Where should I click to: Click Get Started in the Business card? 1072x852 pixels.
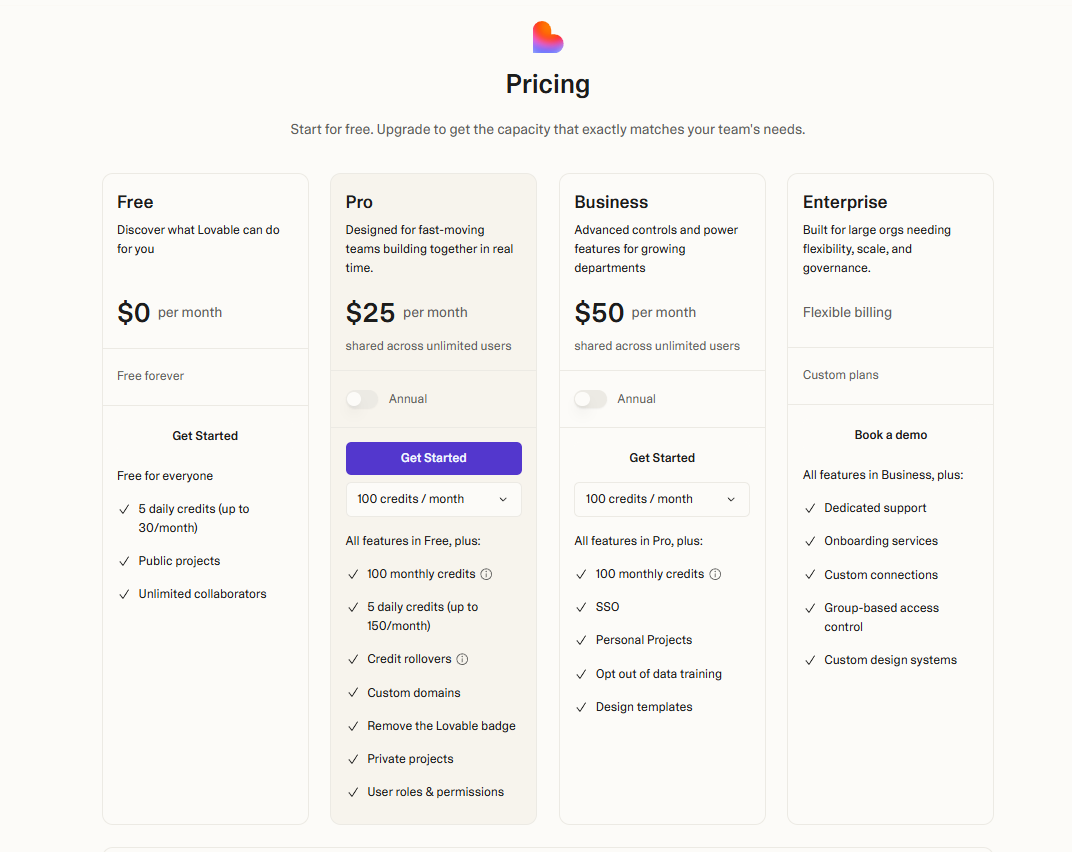661,457
